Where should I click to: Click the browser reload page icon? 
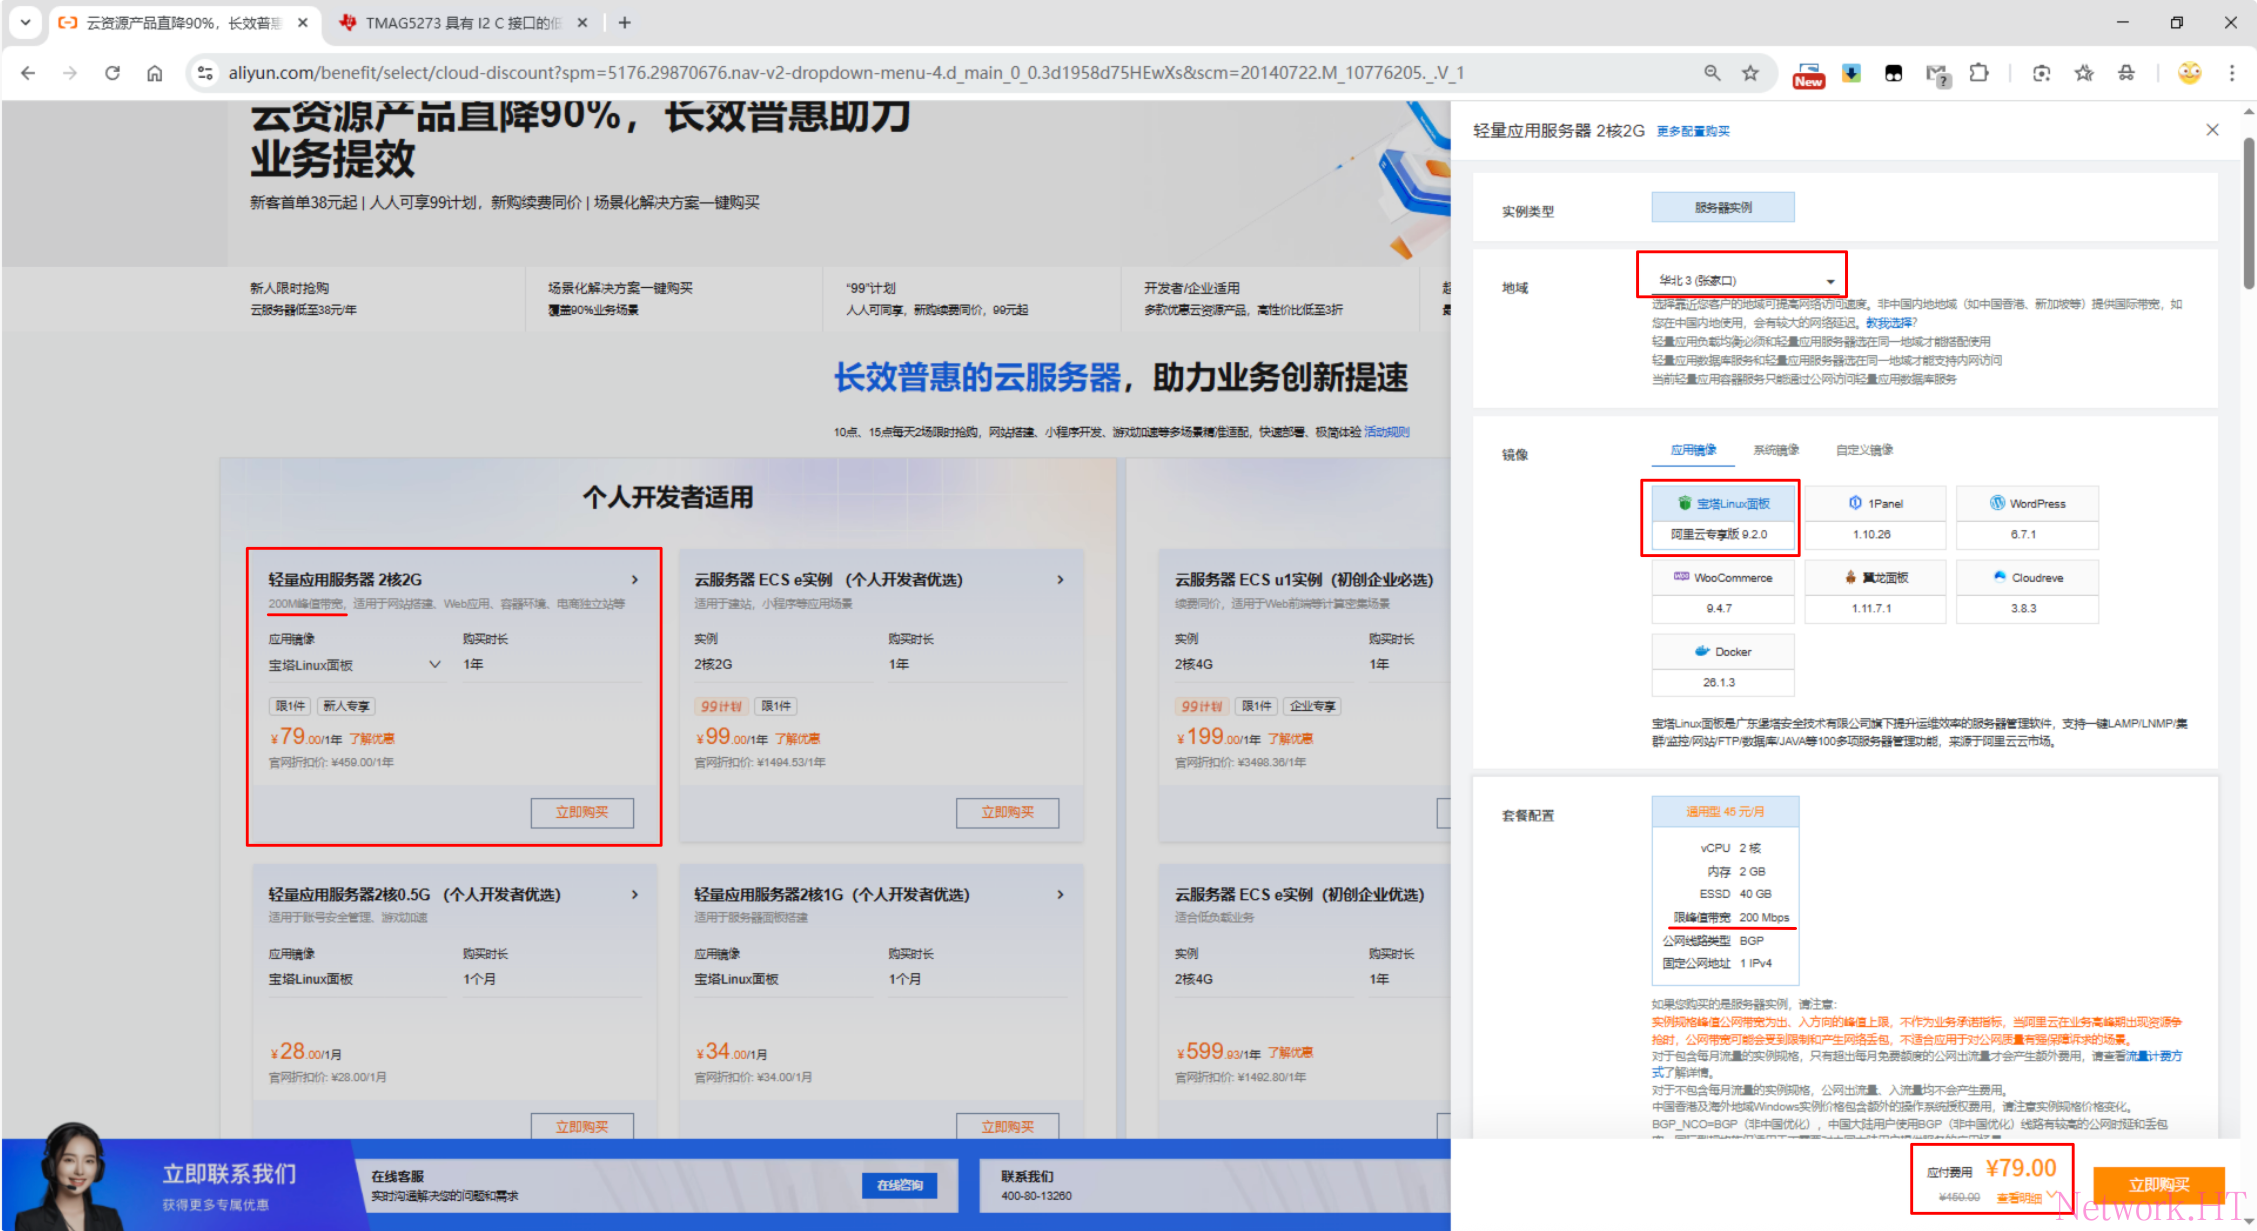(x=112, y=73)
